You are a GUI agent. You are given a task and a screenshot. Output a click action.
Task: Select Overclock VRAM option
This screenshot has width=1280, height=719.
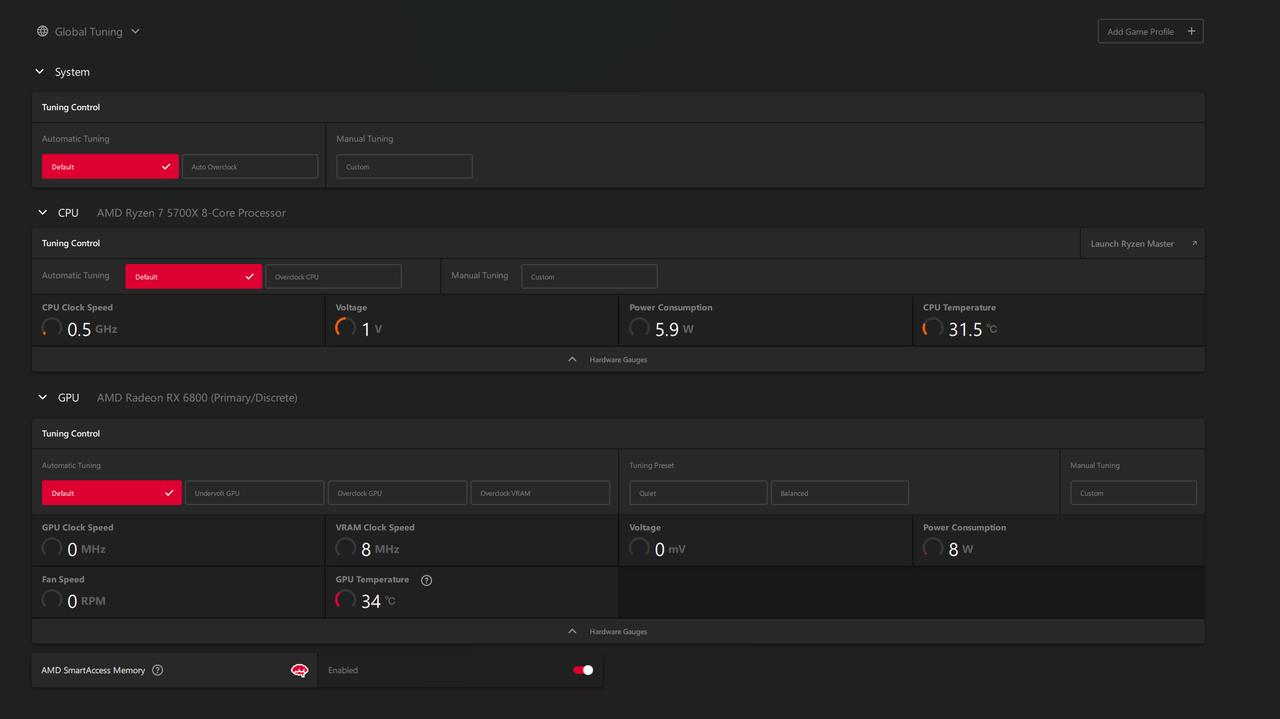(540, 493)
